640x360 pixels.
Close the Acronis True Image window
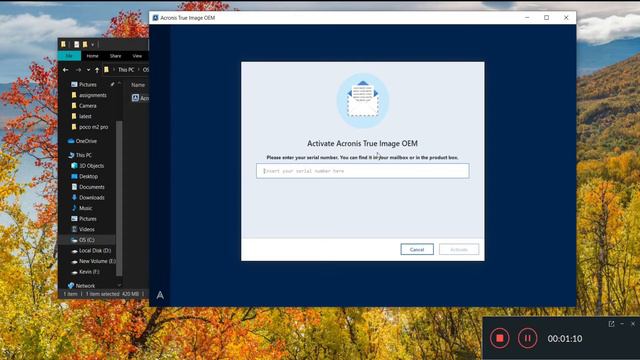(x=566, y=18)
